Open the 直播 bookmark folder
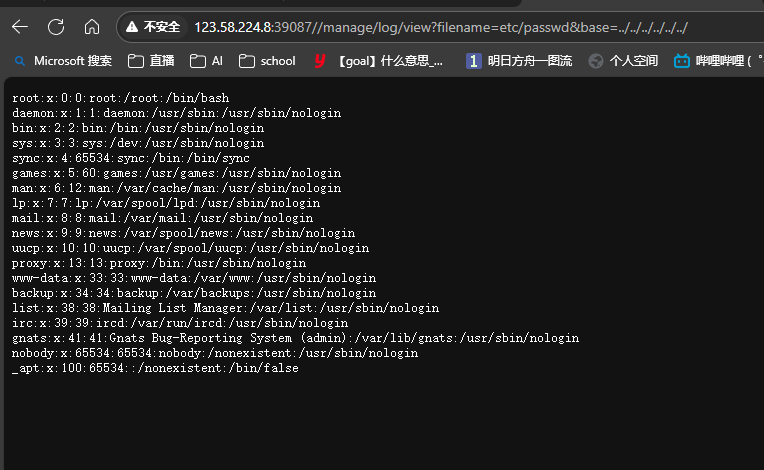764x470 pixels. point(151,61)
